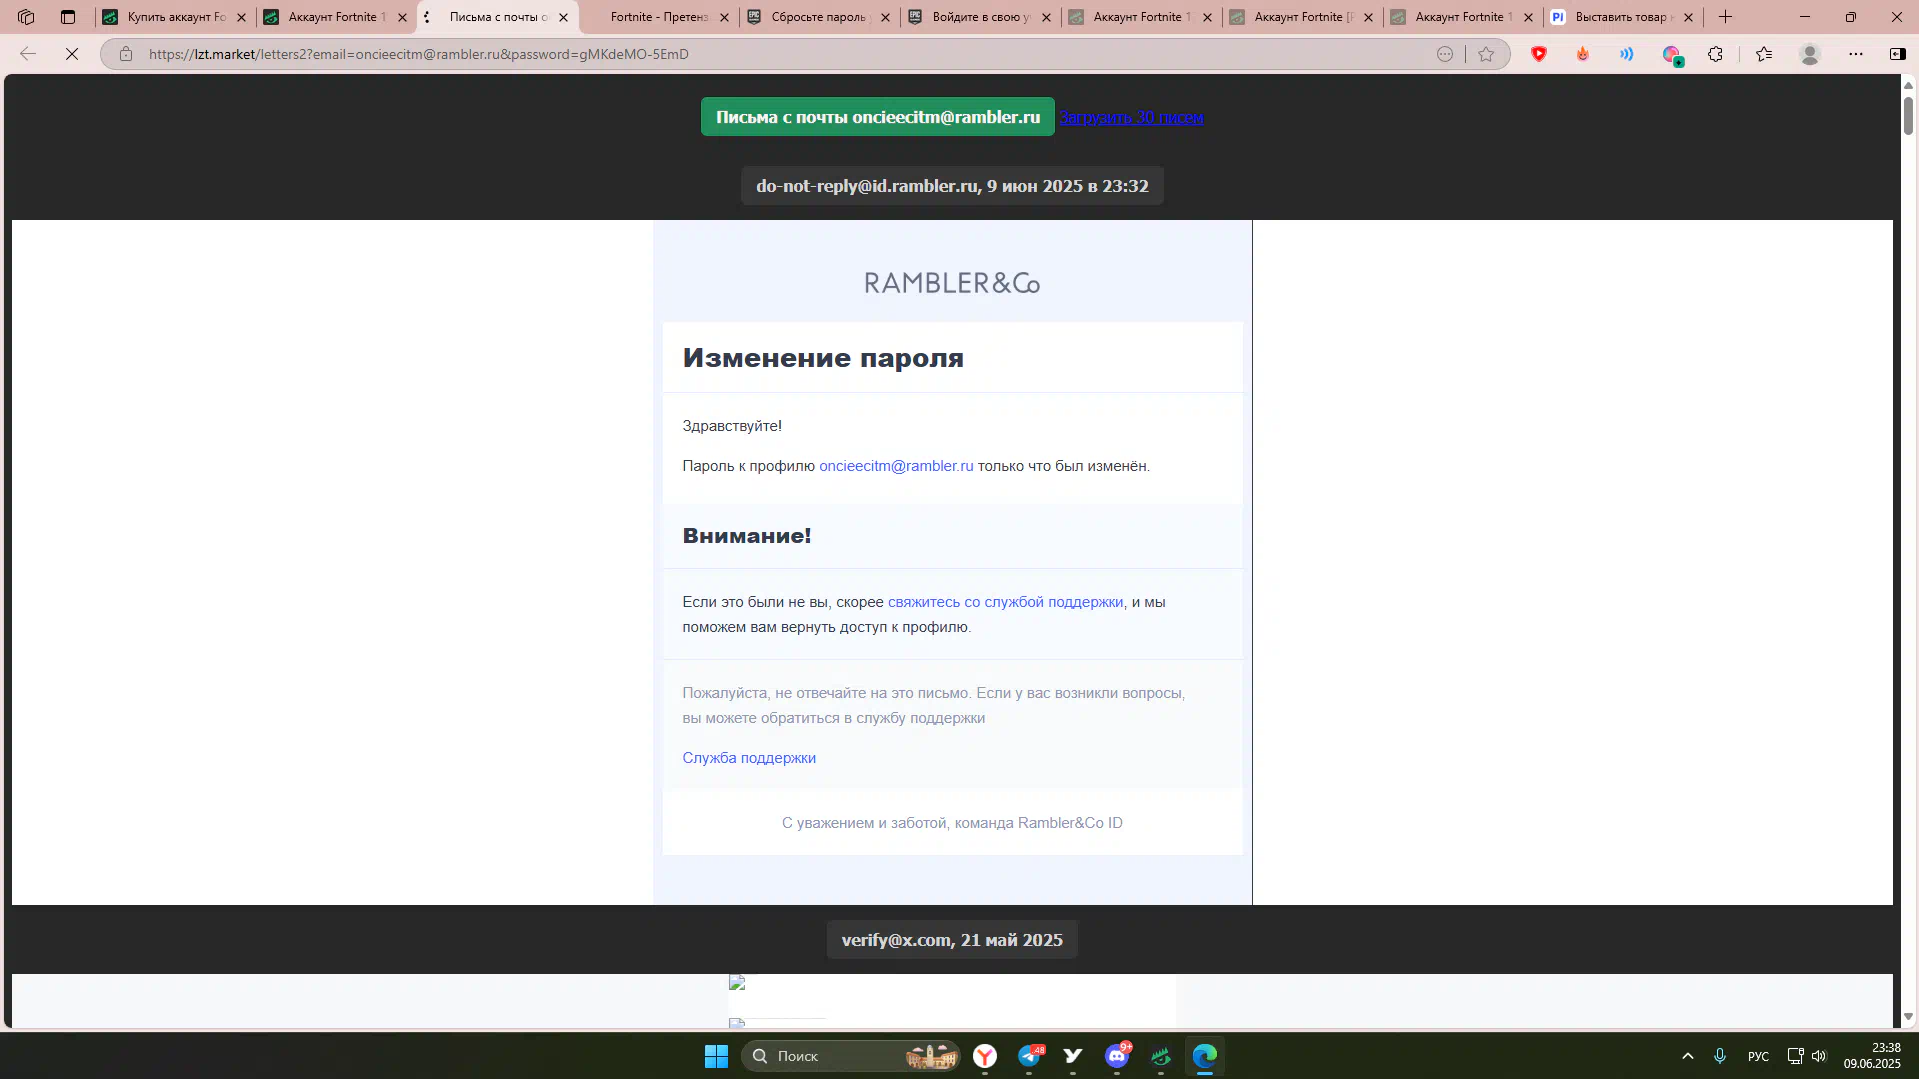Add this page to favorites star
The width and height of the screenshot is (1919, 1079).
1486,54
